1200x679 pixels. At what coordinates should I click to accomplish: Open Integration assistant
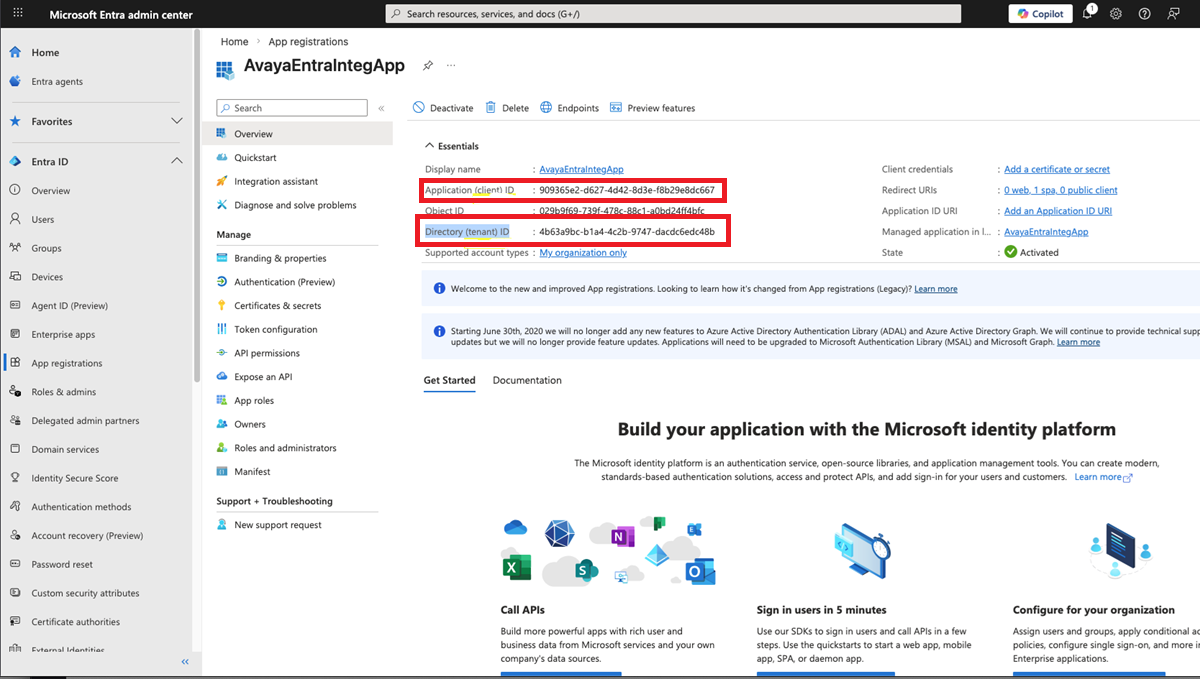[x=276, y=182]
